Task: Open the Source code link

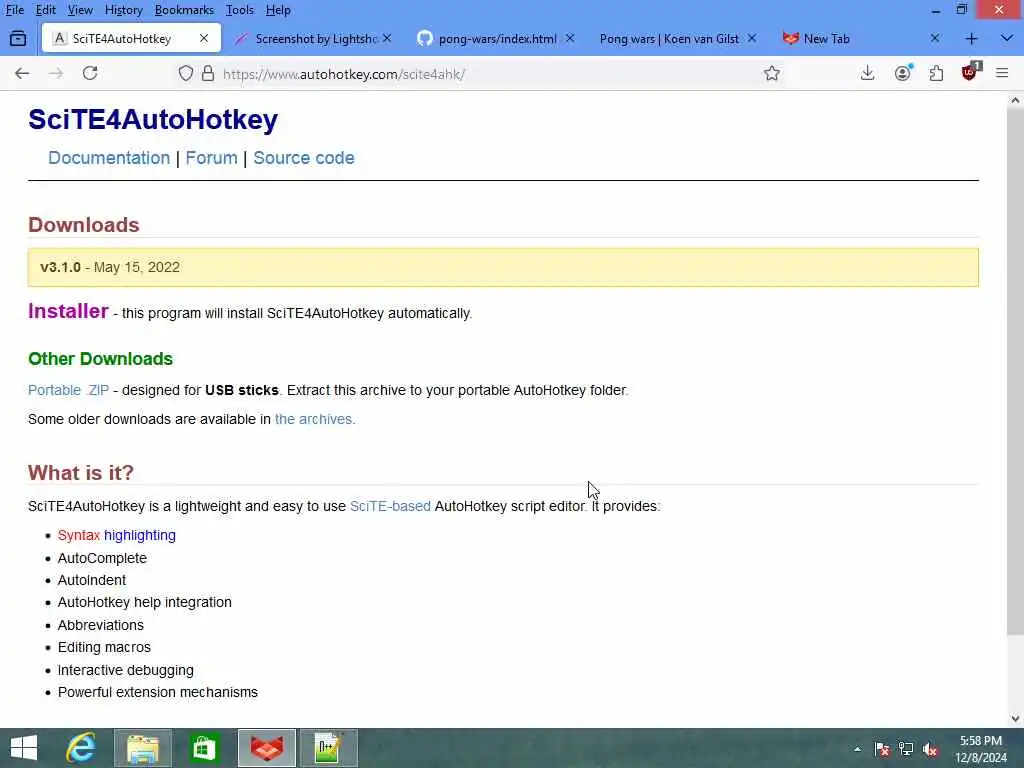Action: (x=304, y=158)
